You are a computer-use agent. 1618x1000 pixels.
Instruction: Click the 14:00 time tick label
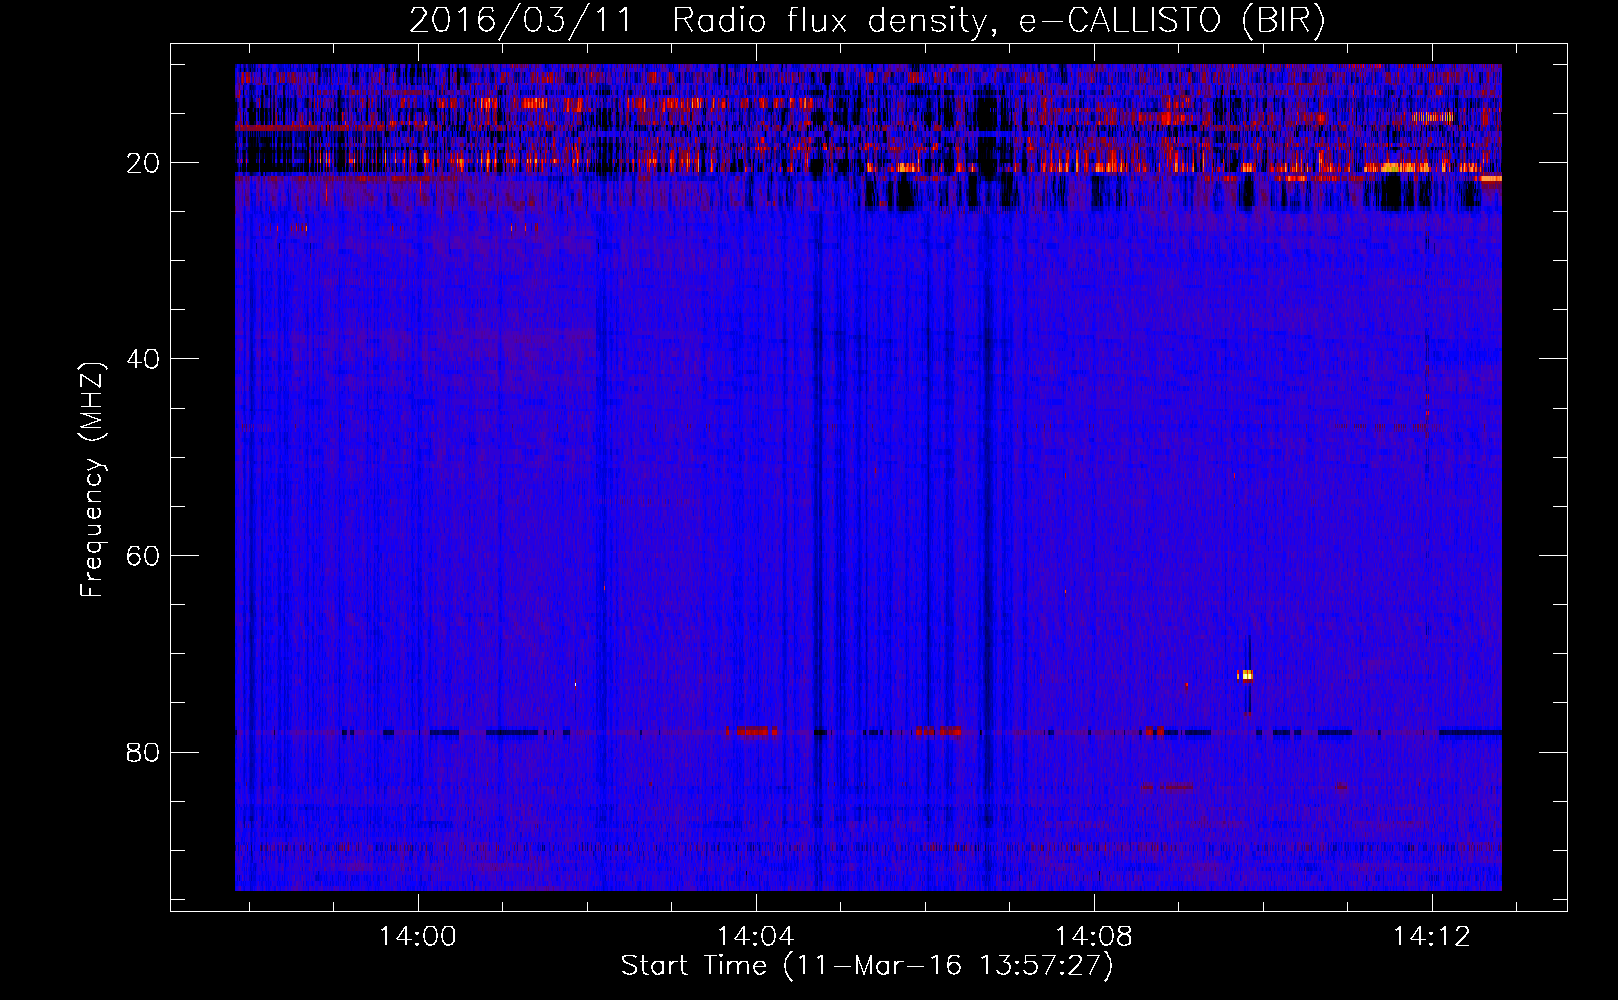tap(418, 937)
